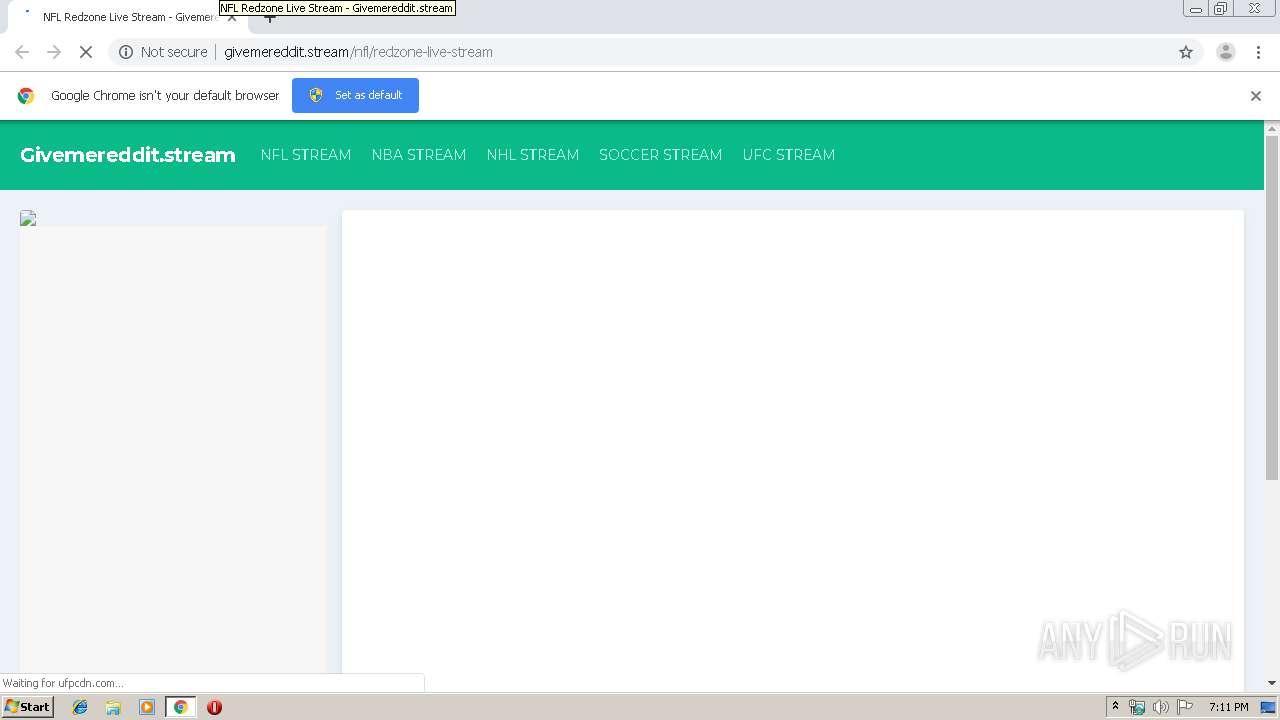Launch Internet Explorer from the taskbar
Screen dimensions: 1280x720
pos(81,707)
